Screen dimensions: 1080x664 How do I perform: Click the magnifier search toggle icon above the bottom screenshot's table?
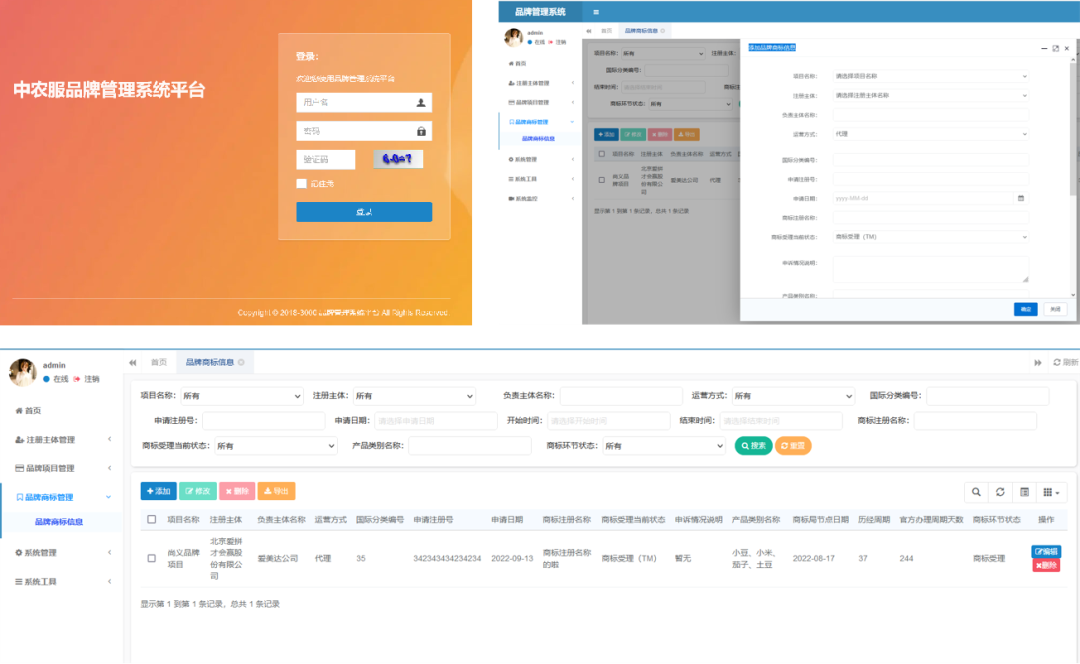click(976, 492)
